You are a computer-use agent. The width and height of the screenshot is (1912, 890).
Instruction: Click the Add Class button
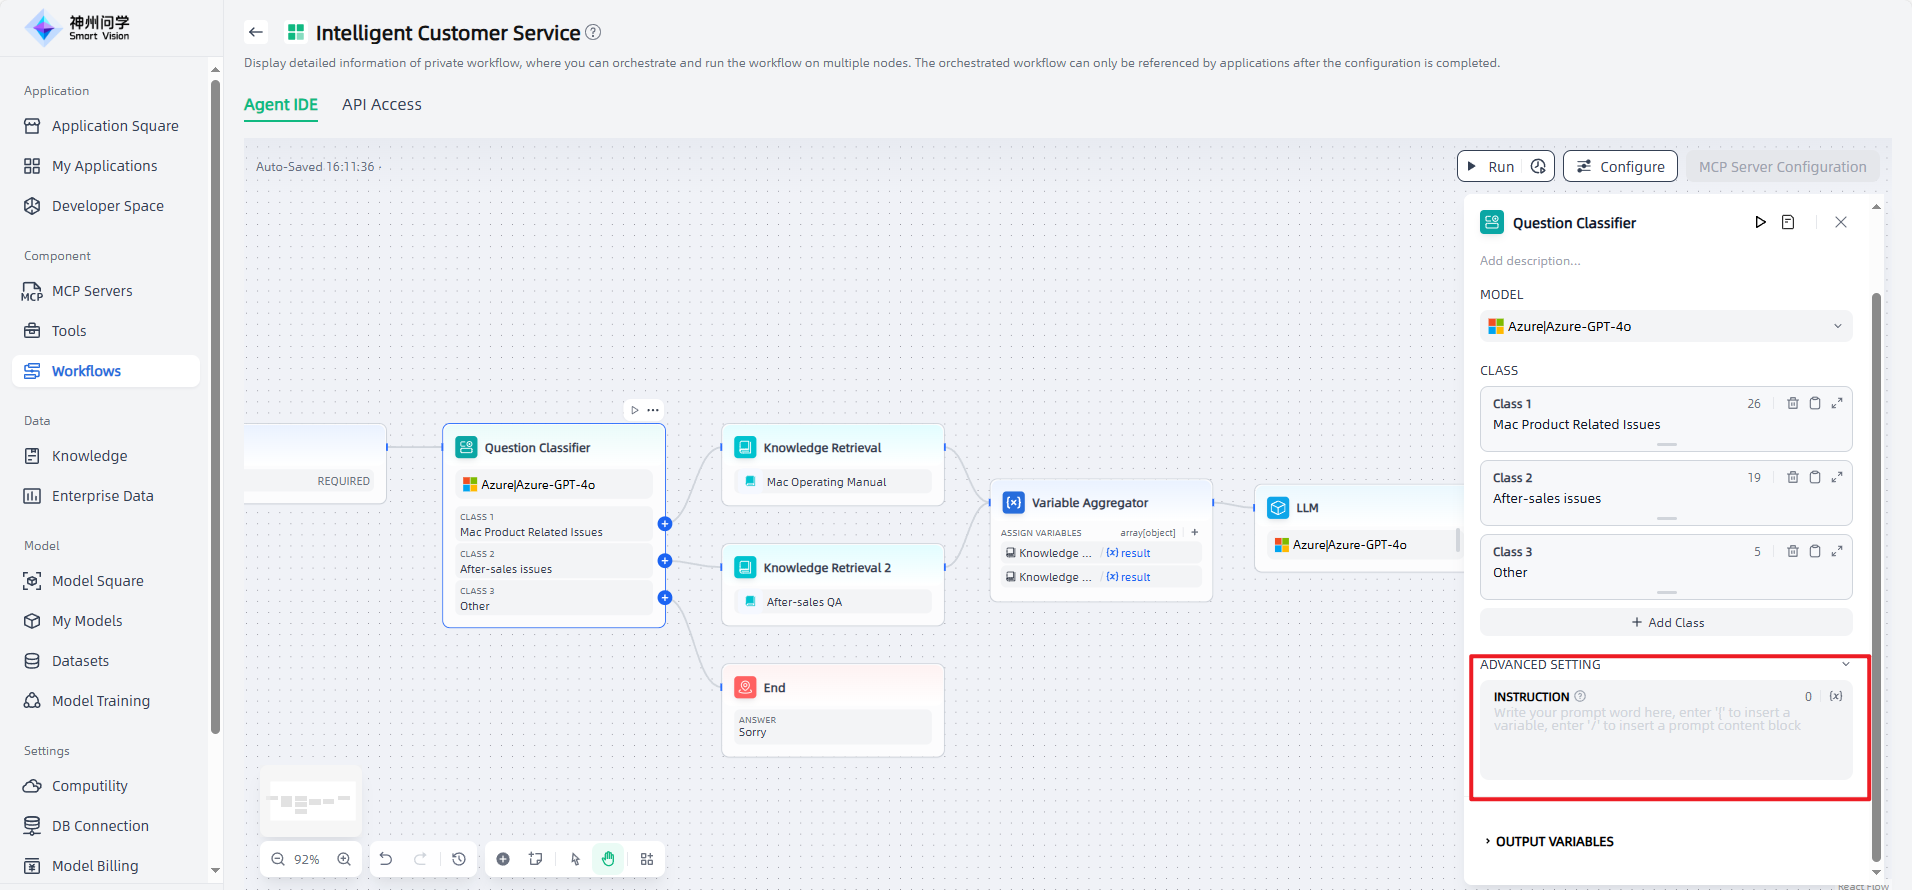tap(1666, 622)
